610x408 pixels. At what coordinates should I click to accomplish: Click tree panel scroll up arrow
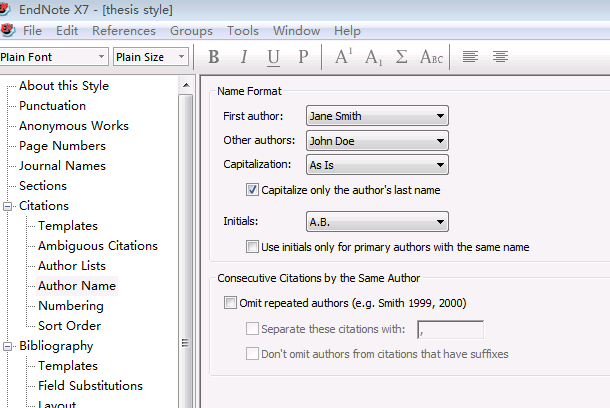[x=186, y=85]
